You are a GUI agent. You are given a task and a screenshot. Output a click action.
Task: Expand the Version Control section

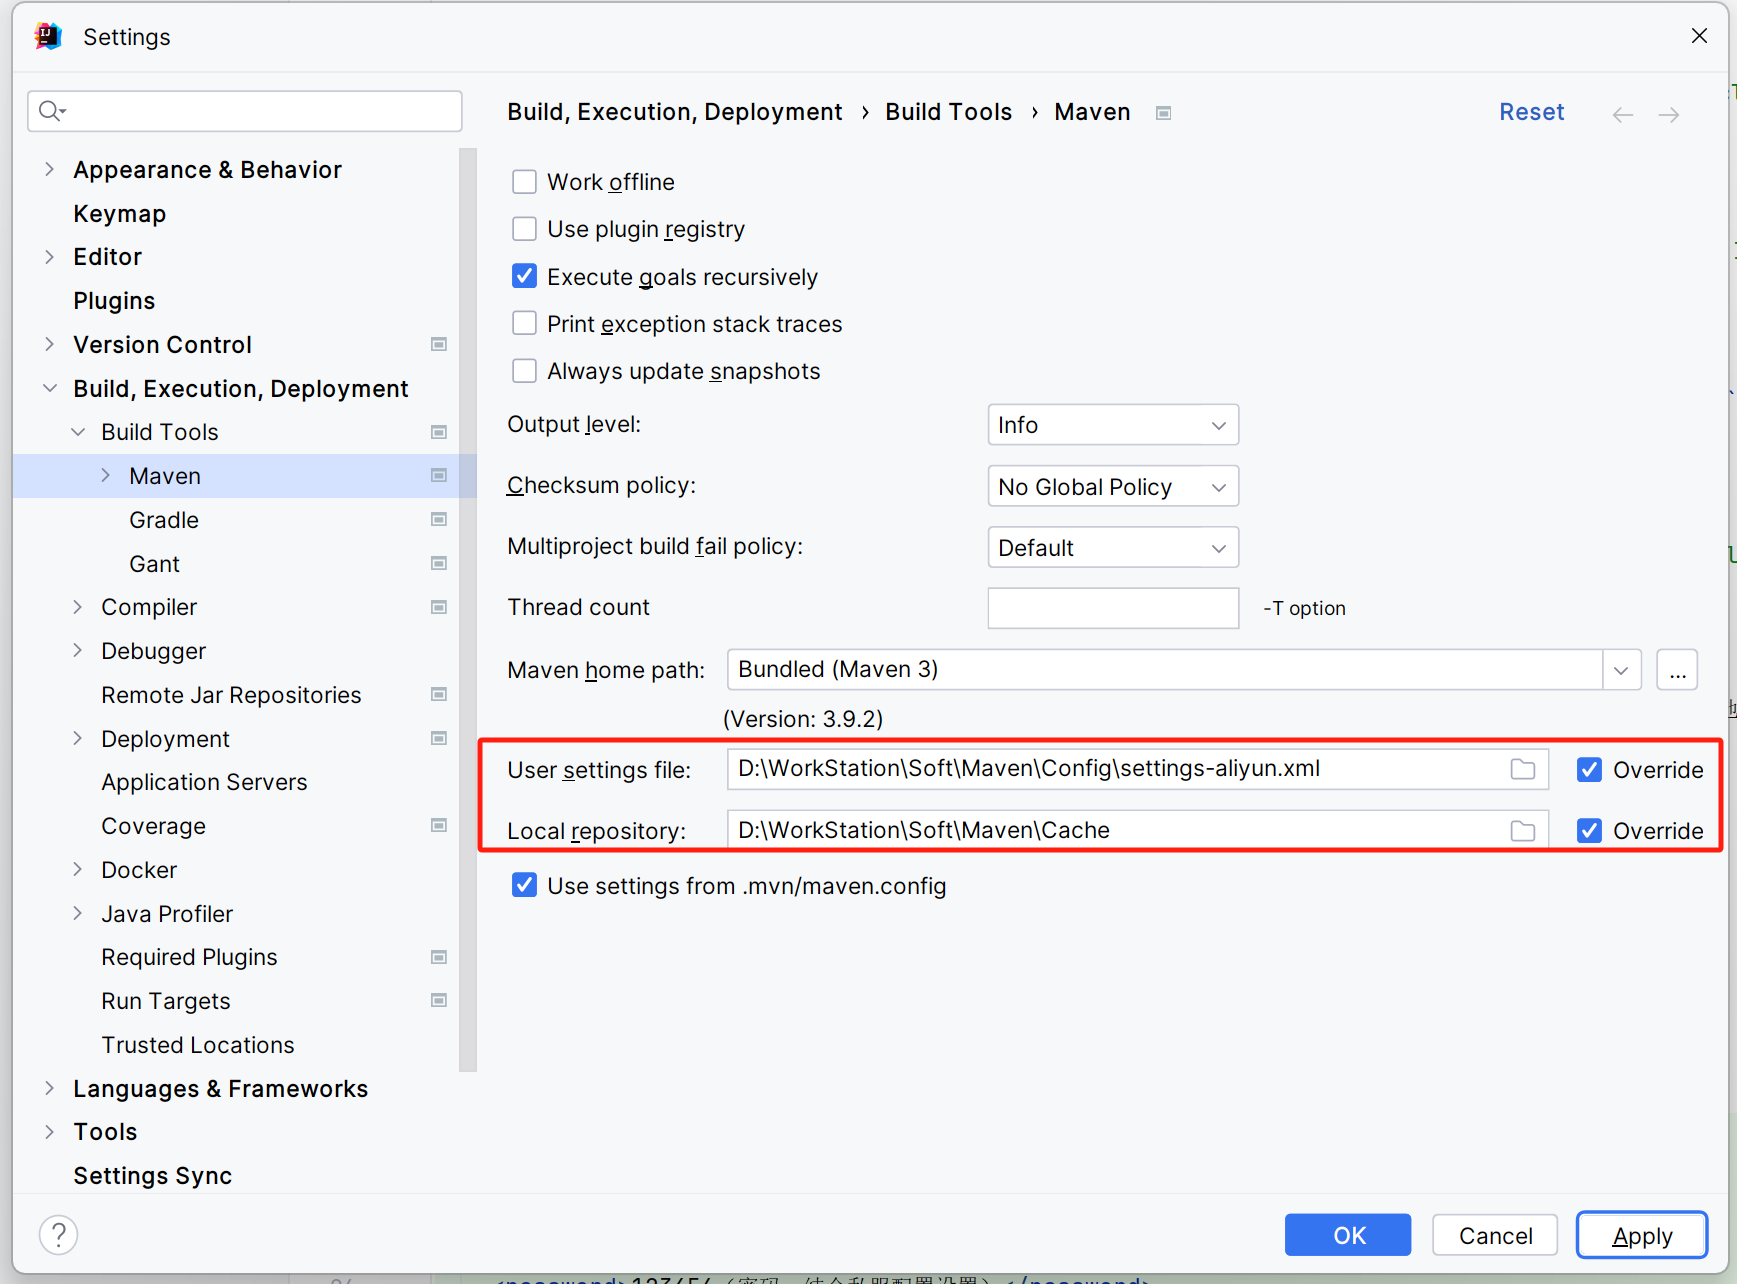pos(49,344)
